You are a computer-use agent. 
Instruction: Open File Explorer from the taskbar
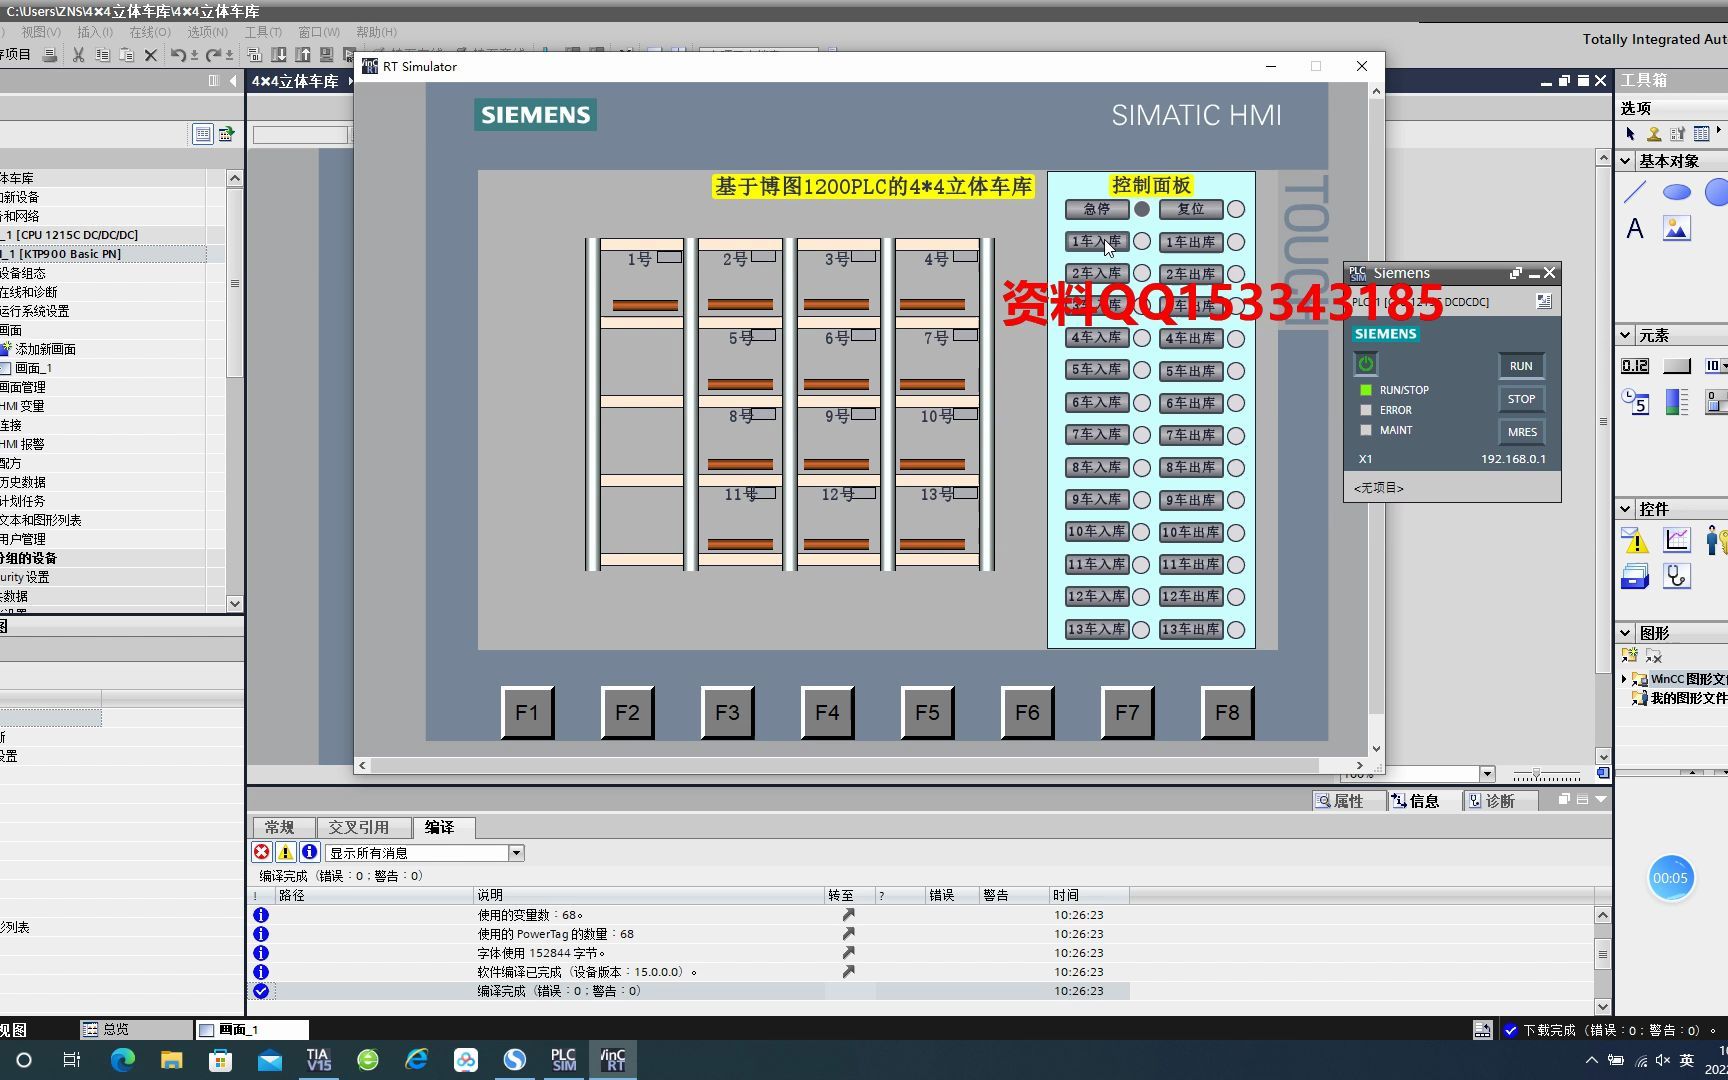(x=171, y=1060)
